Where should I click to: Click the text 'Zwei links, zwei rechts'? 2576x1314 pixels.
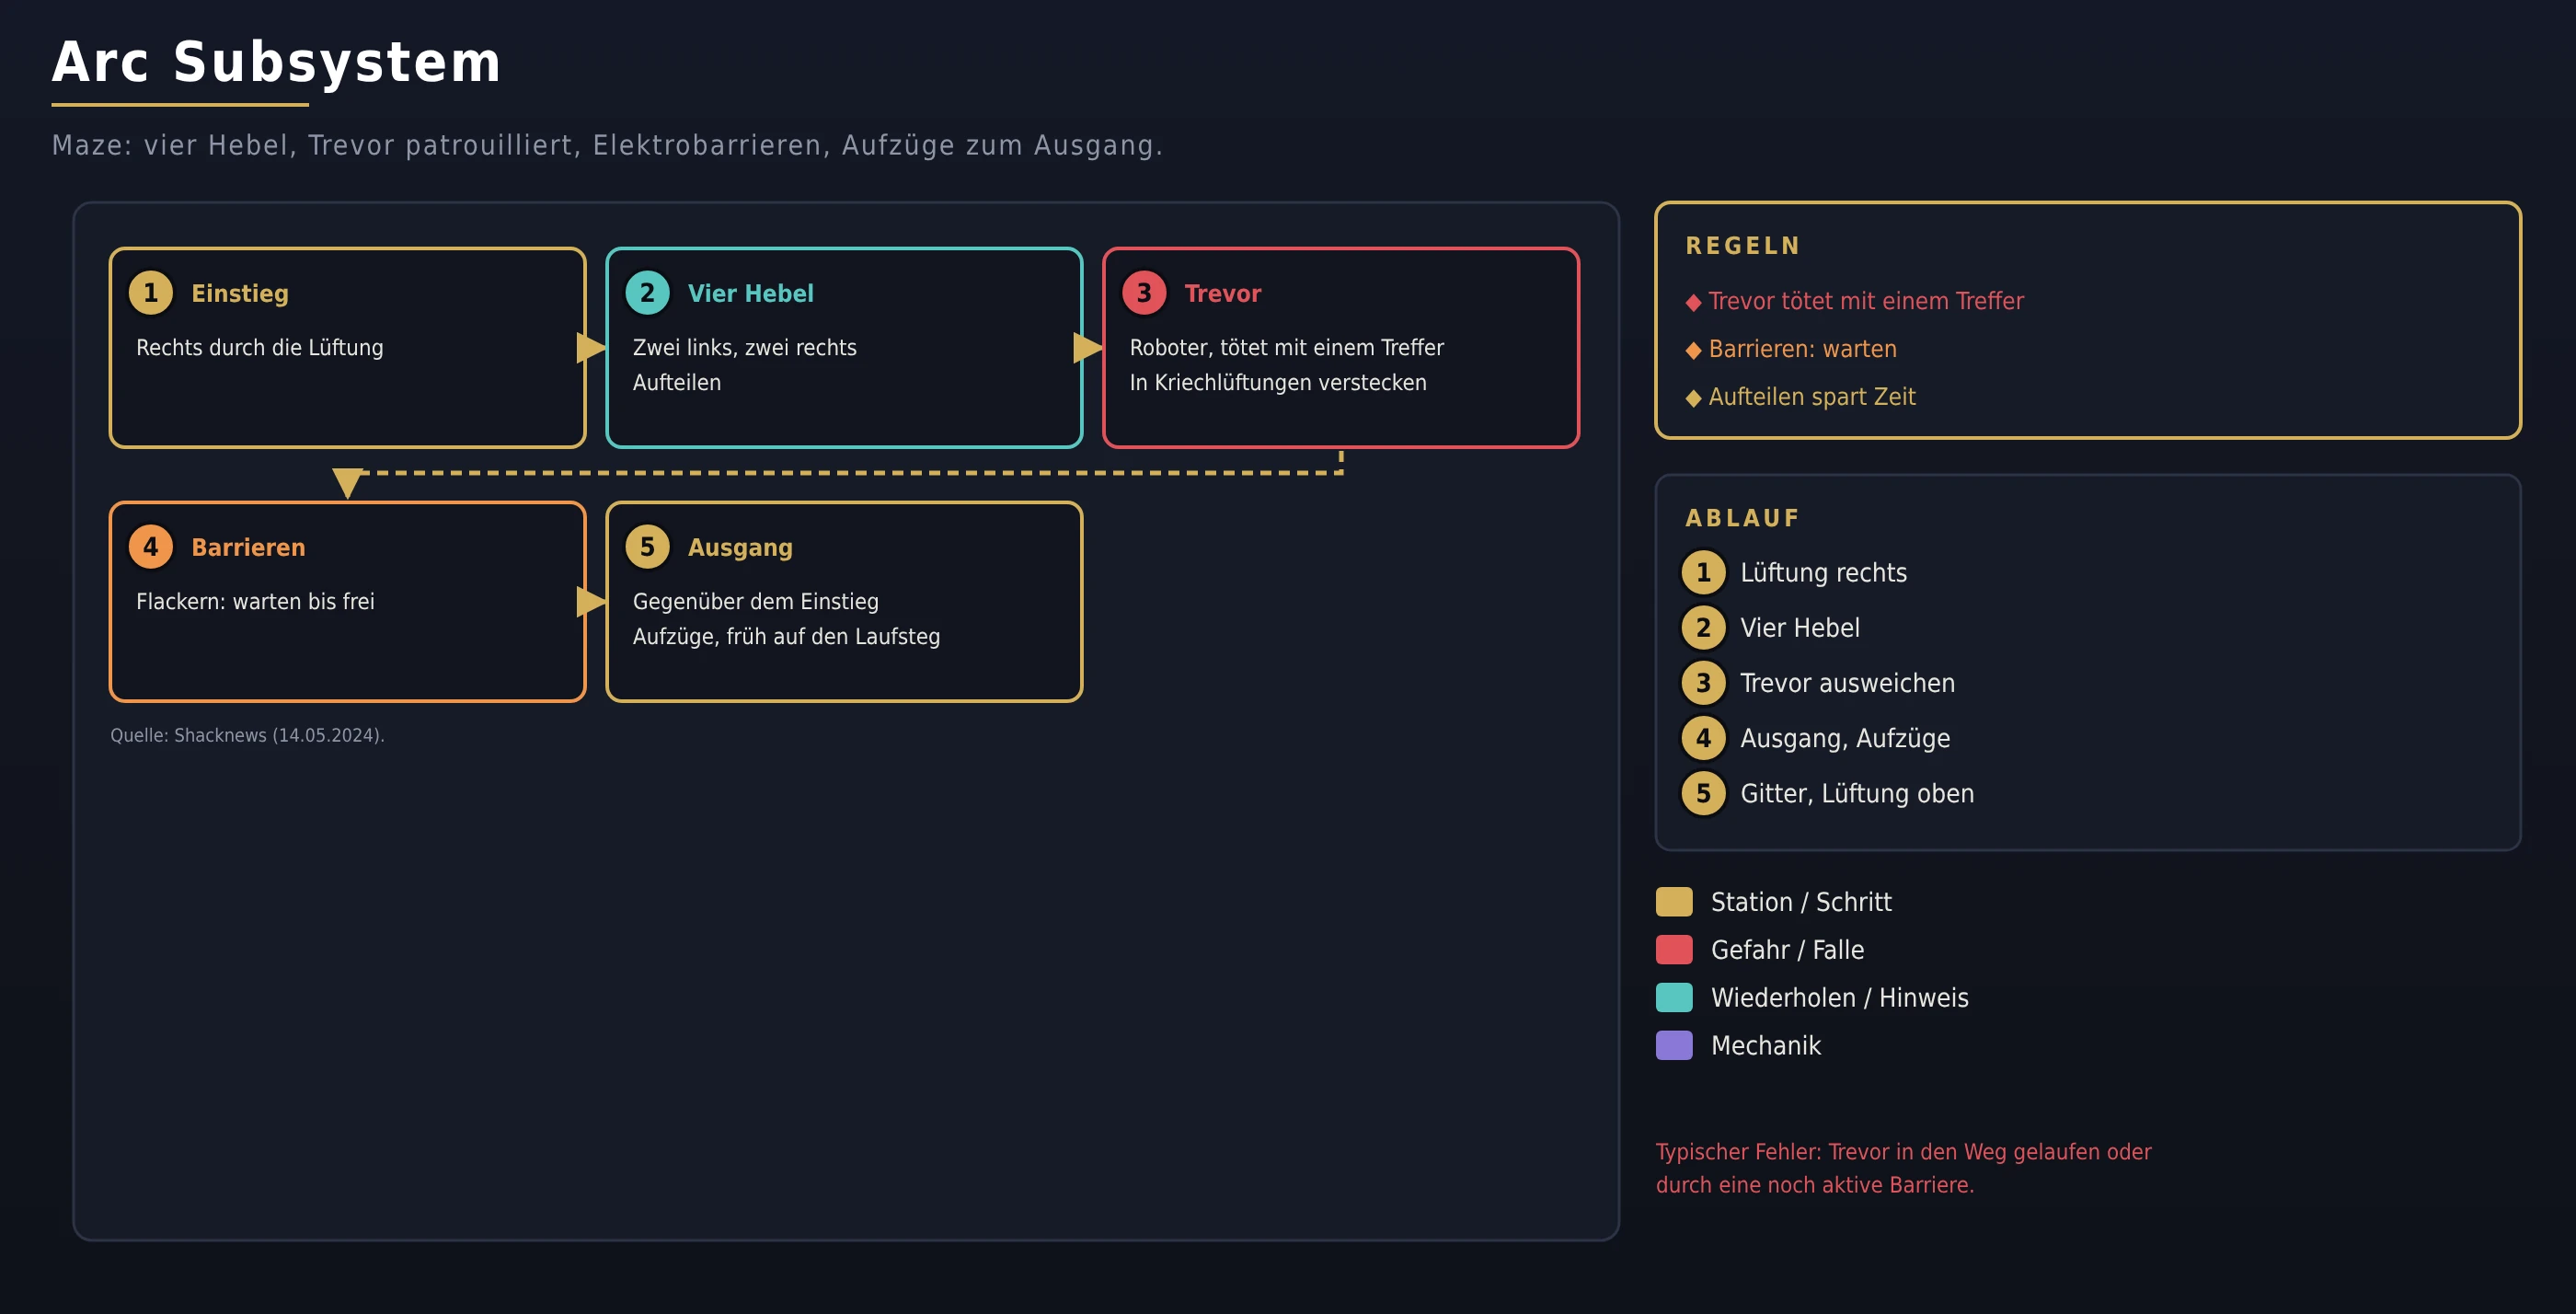point(745,347)
